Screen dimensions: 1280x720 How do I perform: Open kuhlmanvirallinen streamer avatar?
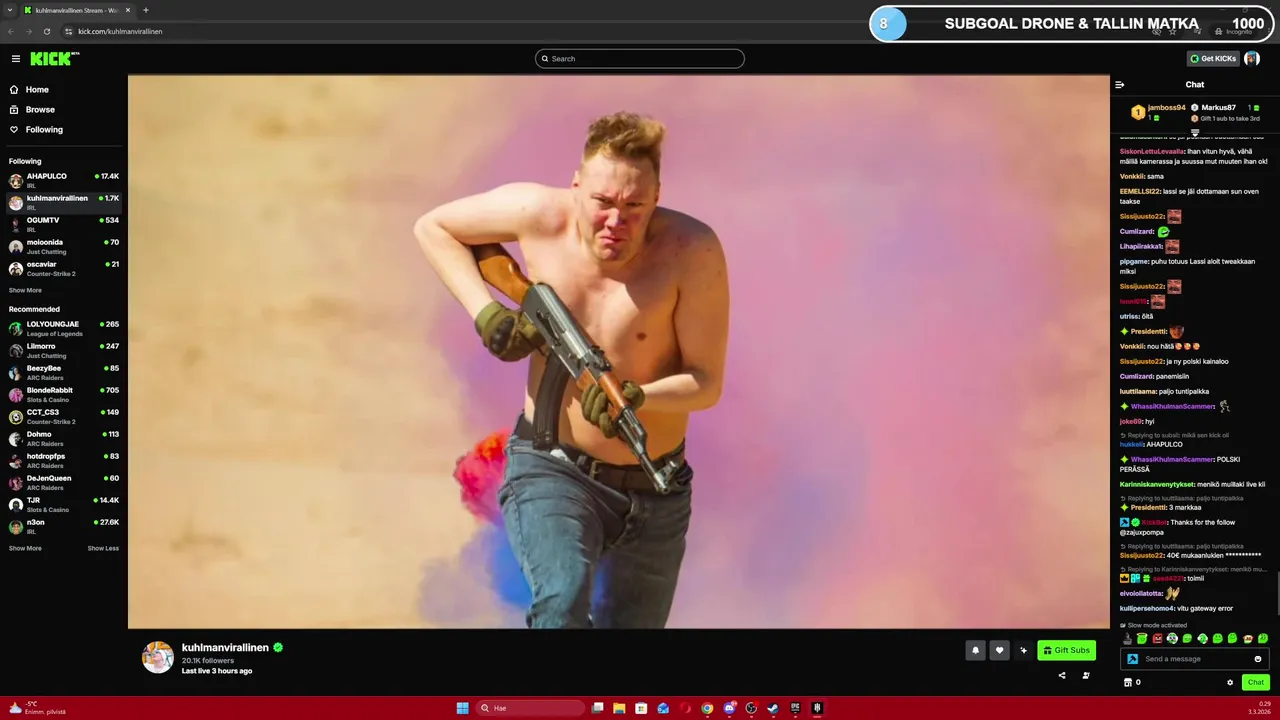click(157, 657)
